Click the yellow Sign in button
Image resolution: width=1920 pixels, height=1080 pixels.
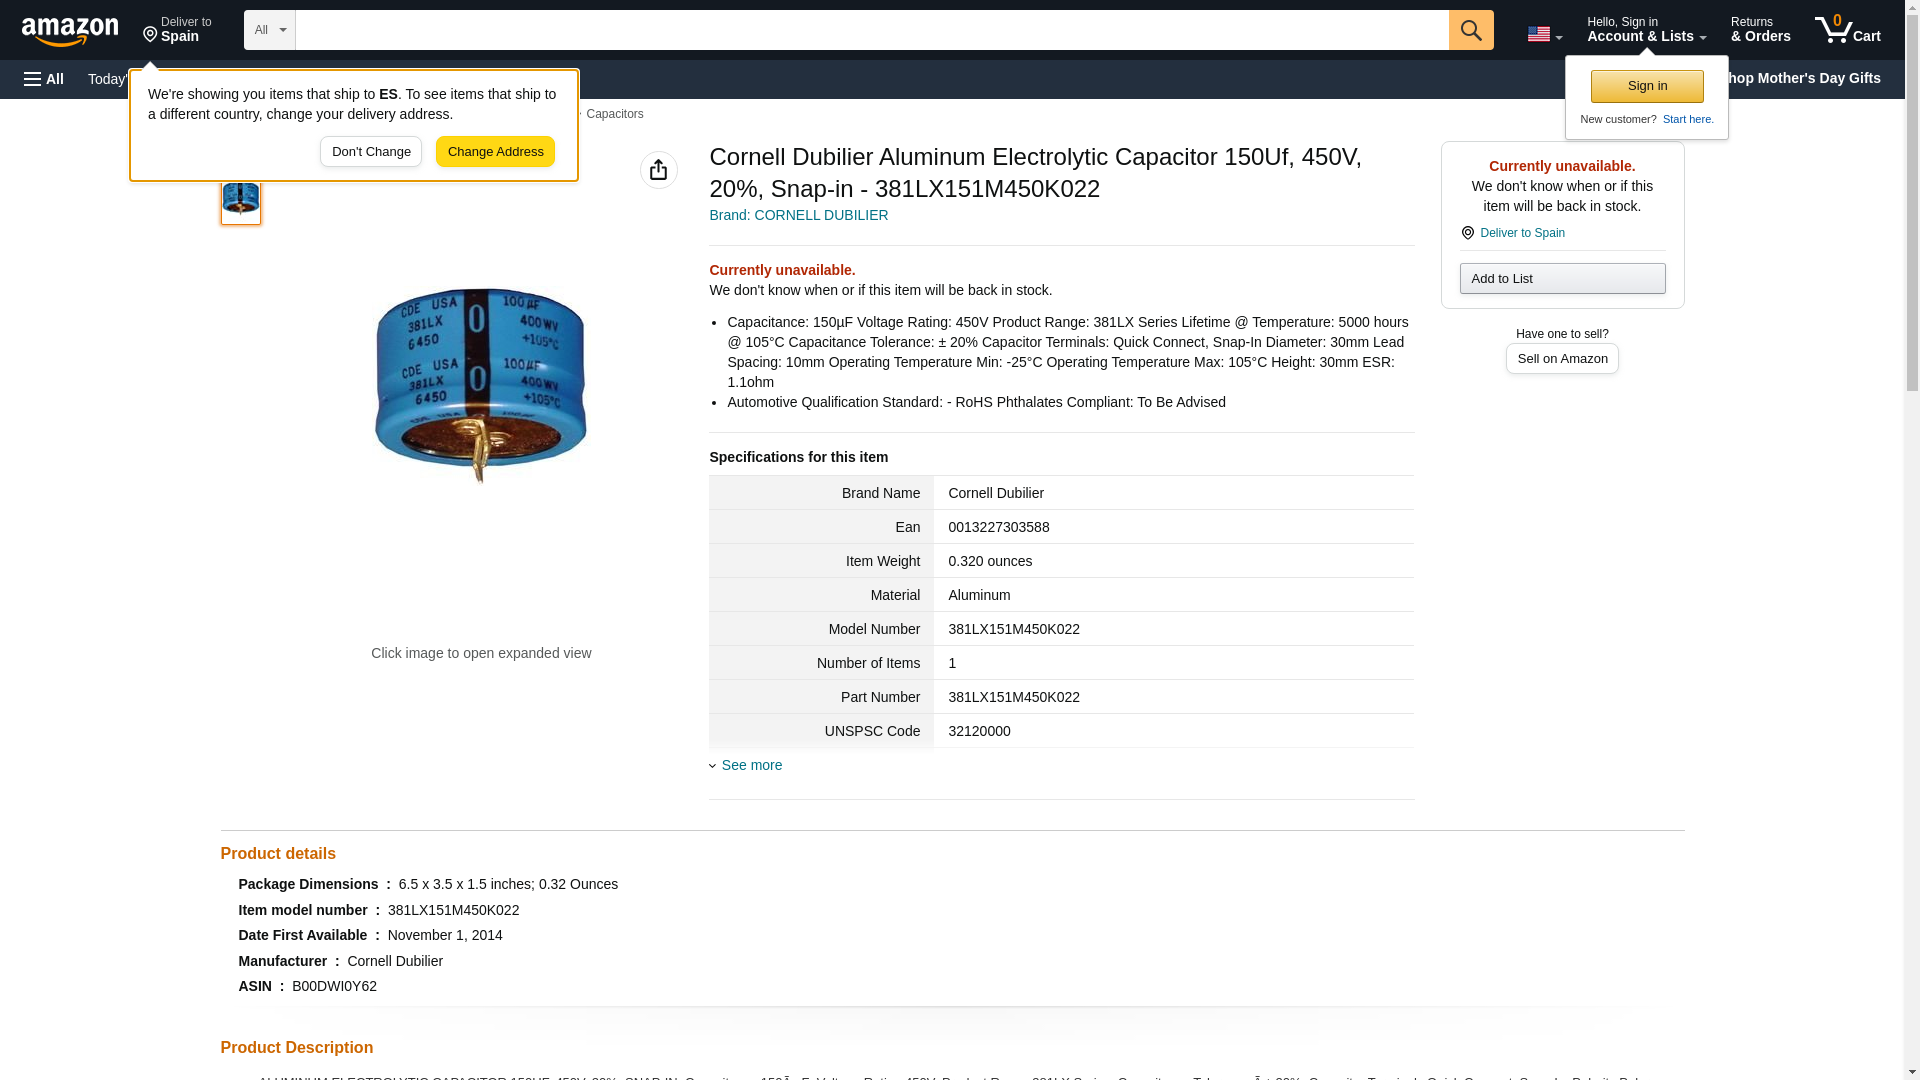pyautogui.click(x=1646, y=86)
